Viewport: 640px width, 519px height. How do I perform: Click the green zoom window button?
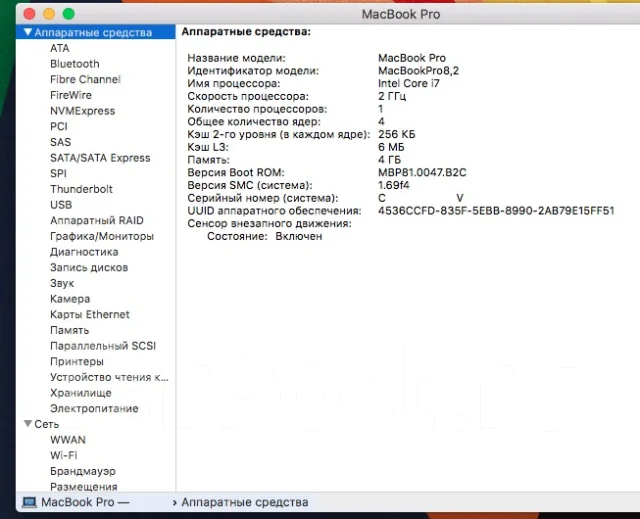click(x=69, y=14)
